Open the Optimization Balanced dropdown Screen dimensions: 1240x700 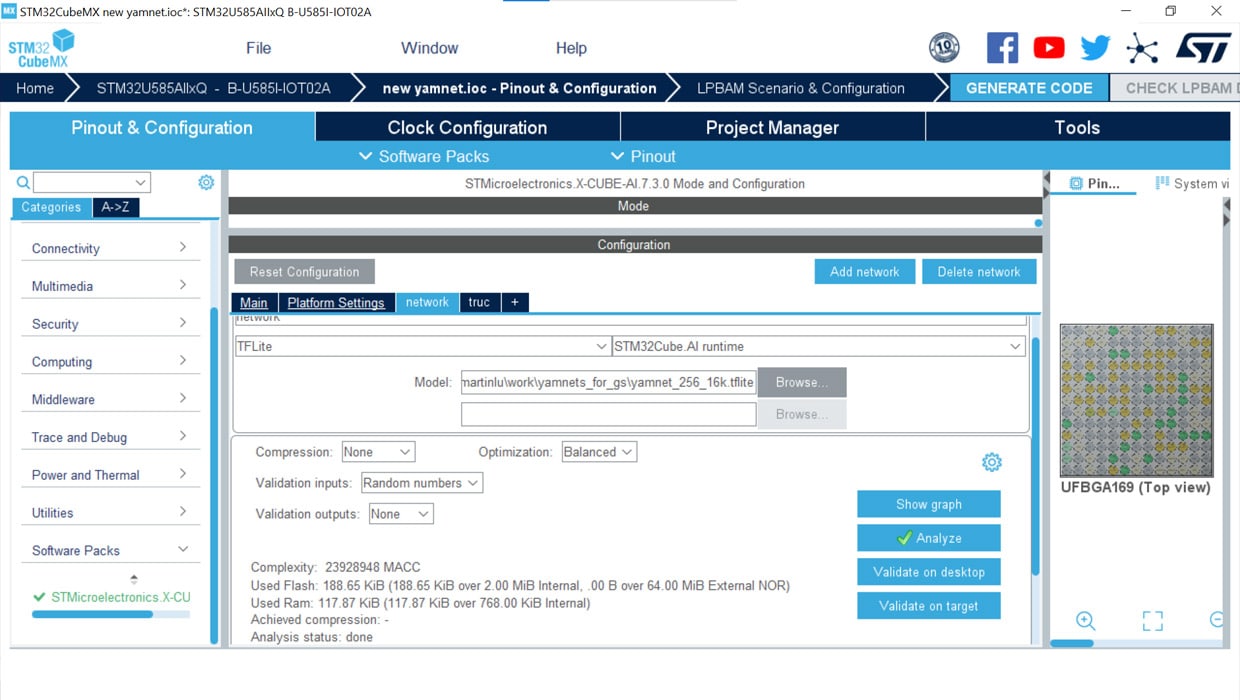[598, 452]
